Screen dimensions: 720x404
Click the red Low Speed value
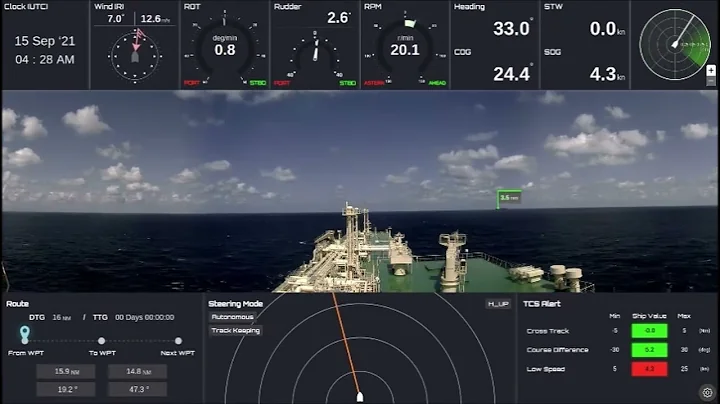point(649,369)
